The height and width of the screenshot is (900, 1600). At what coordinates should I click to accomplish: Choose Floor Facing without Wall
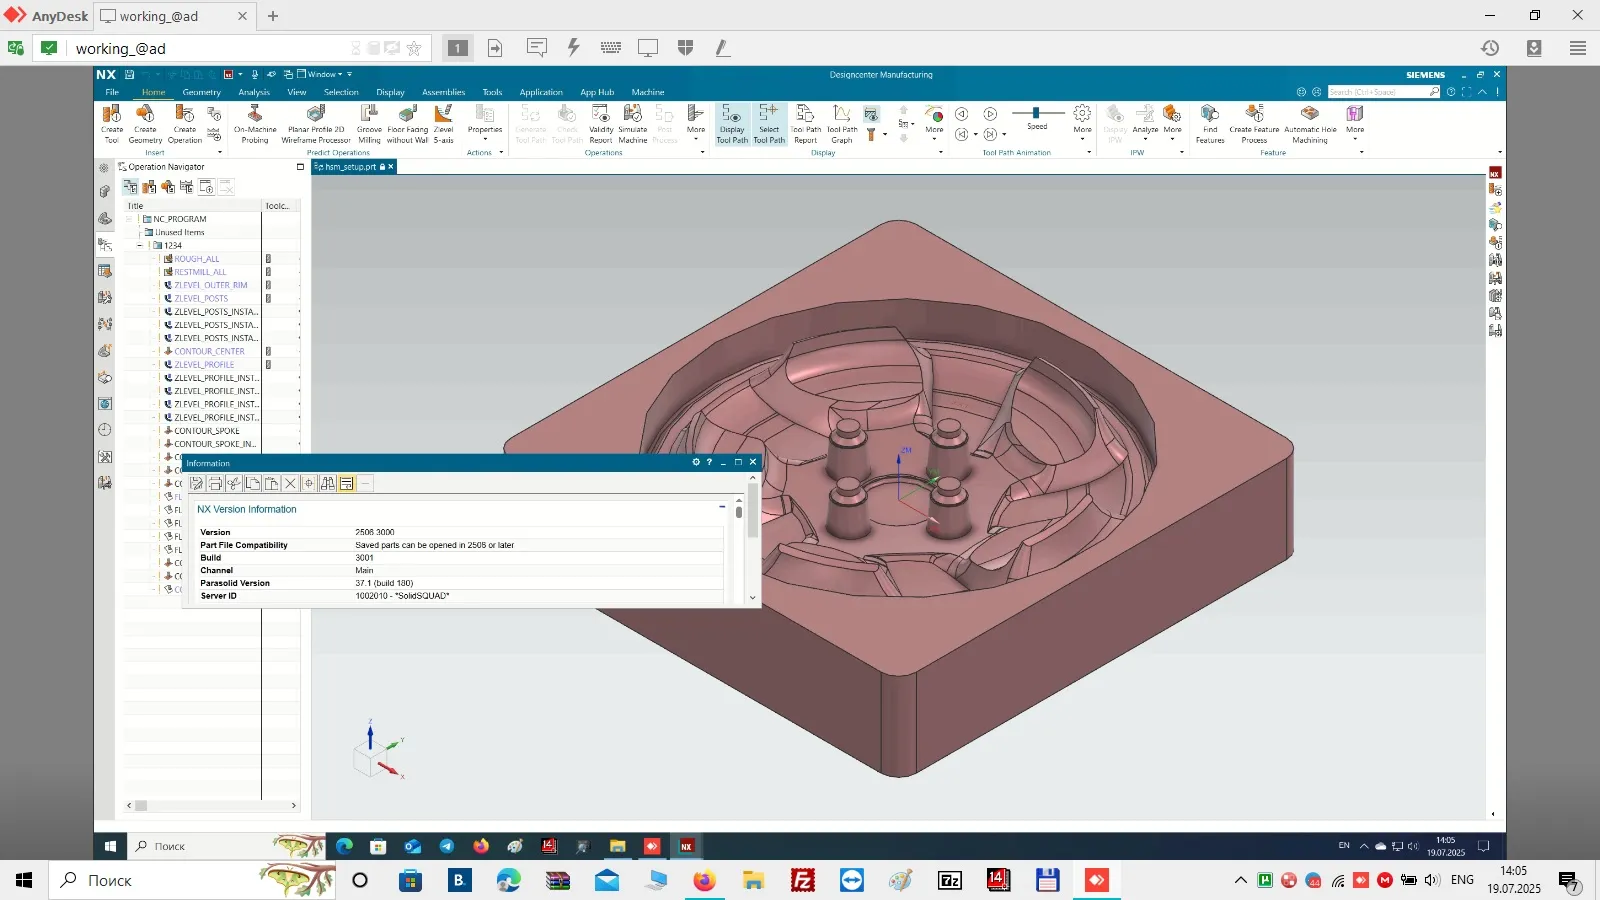pos(407,124)
